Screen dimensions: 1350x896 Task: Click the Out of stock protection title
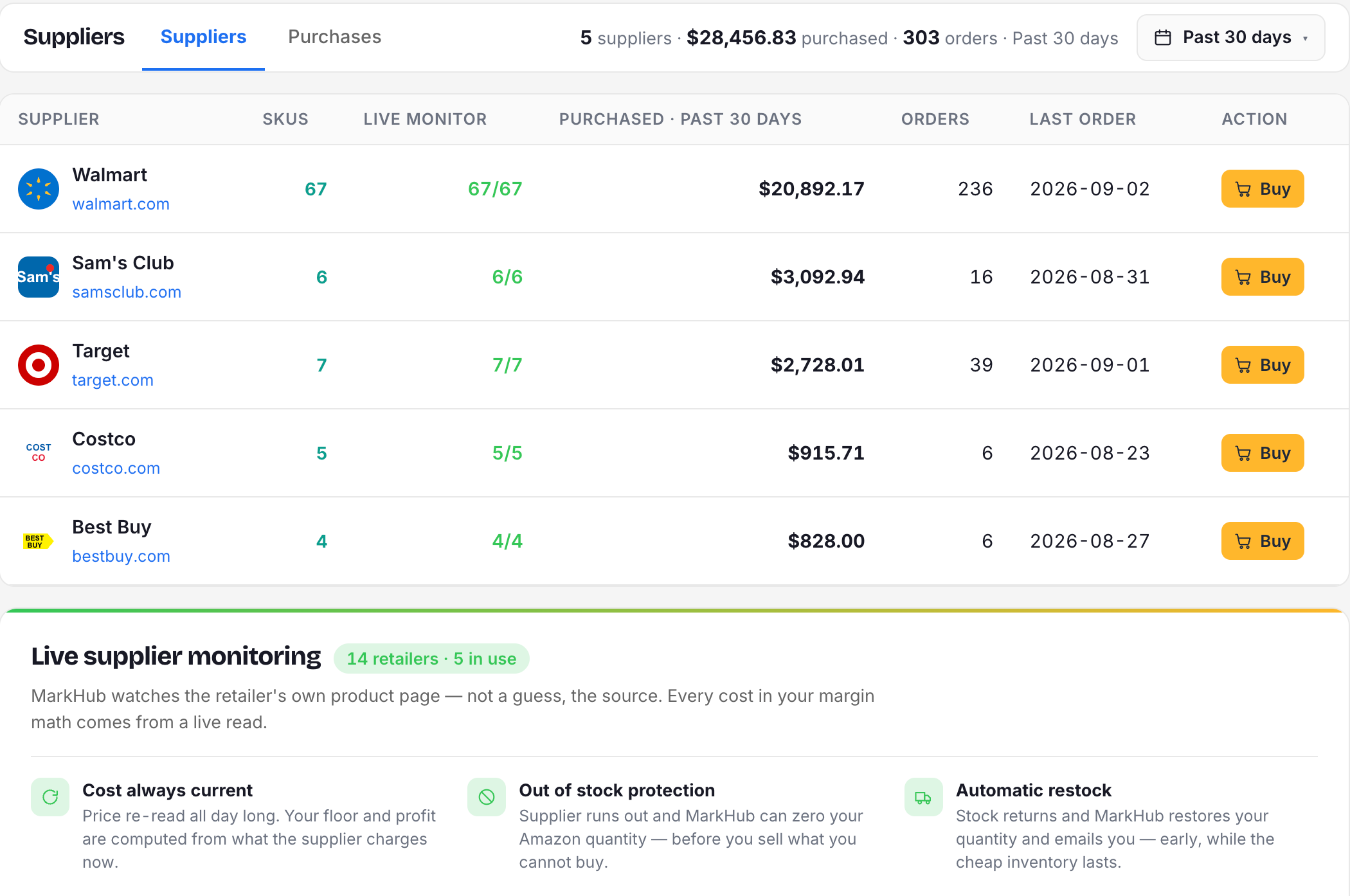(617, 790)
